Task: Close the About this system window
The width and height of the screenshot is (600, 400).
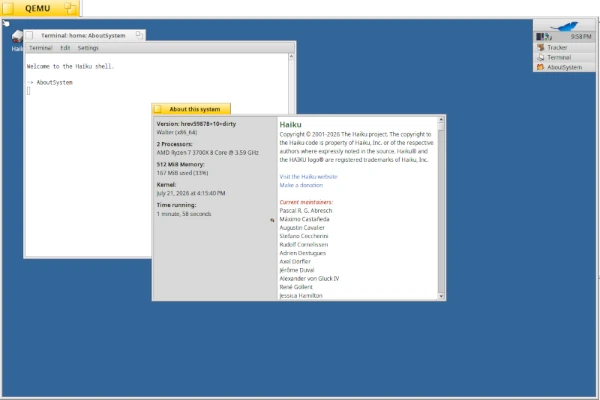Action: [158, 109]
